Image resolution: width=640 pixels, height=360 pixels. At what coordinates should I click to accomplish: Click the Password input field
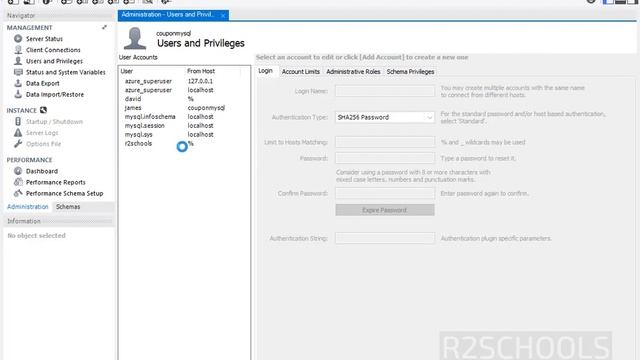(x=385, y=158)
